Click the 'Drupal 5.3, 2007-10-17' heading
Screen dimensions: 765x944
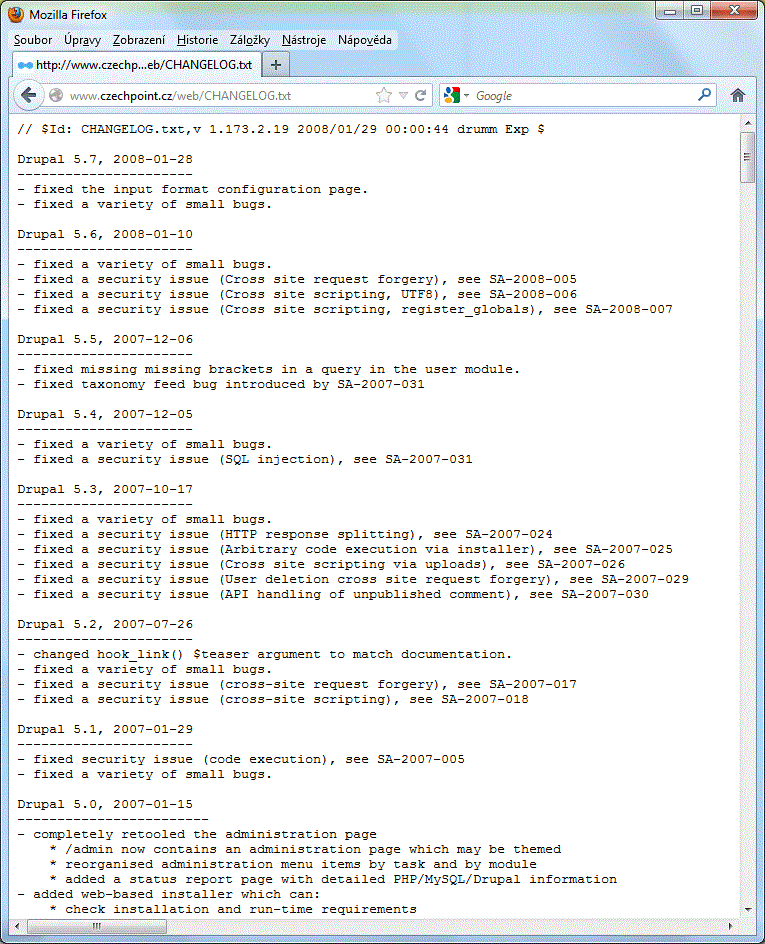pyautogui.click(x=105, y=489)
